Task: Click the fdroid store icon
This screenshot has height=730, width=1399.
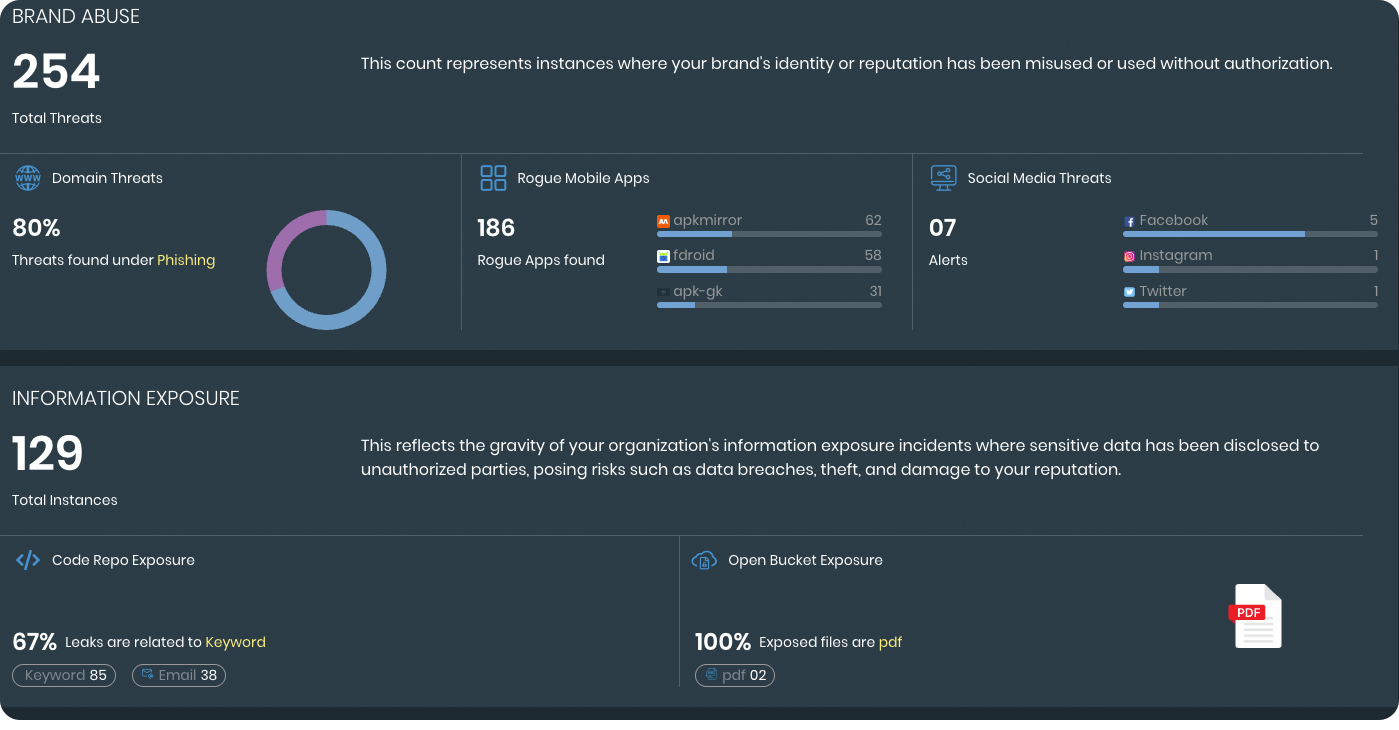Action: click(663, 256)
